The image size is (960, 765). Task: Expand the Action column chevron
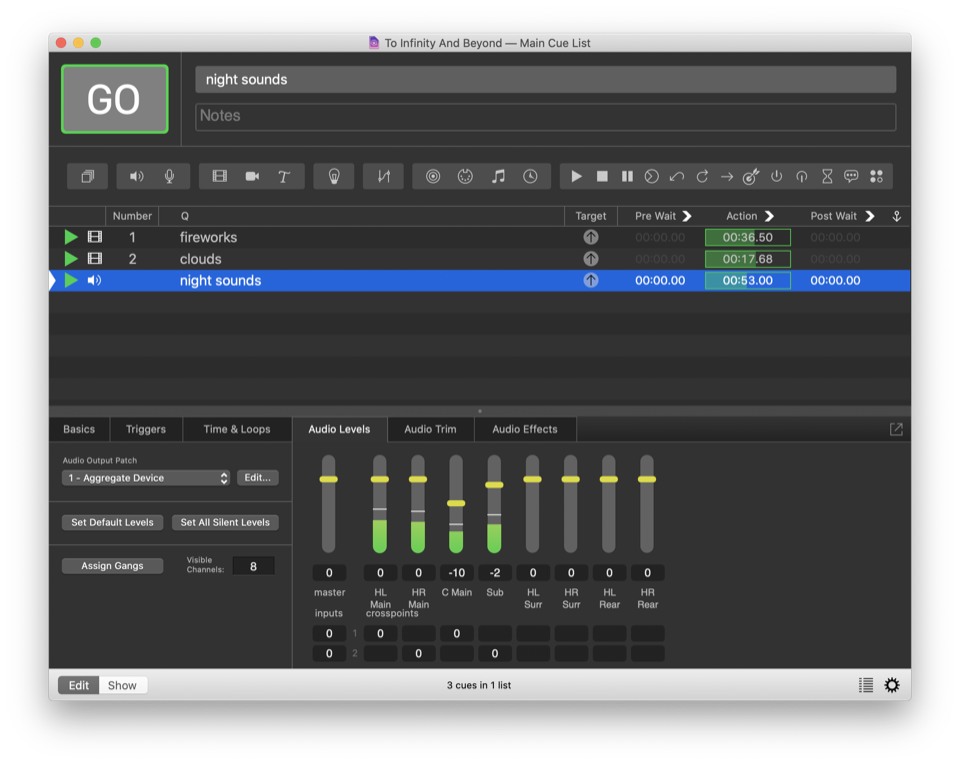pos(769,216)
